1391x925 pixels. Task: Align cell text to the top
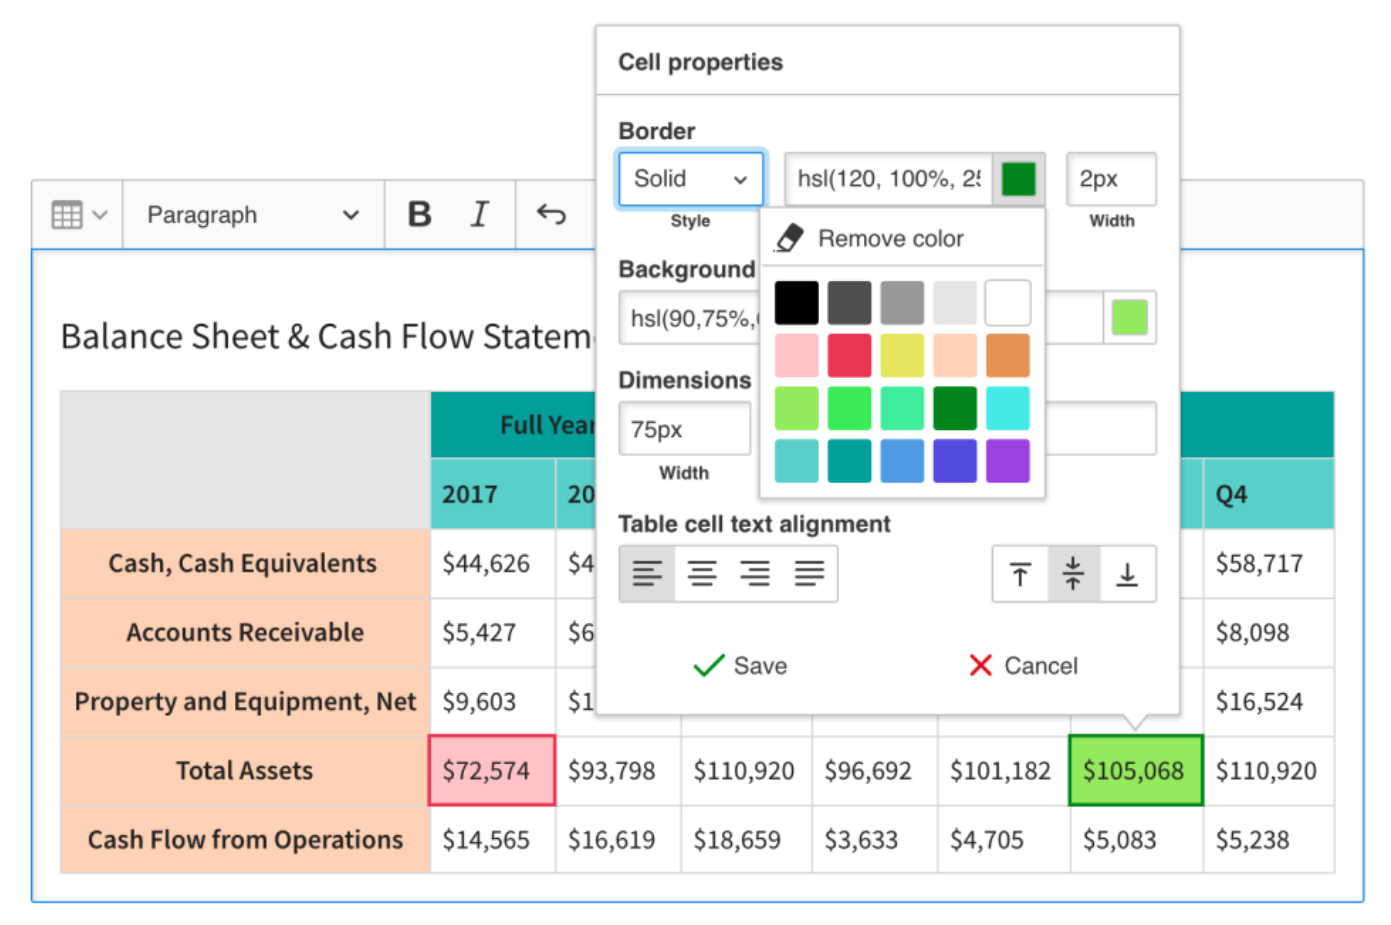(x=1020, y=575)
